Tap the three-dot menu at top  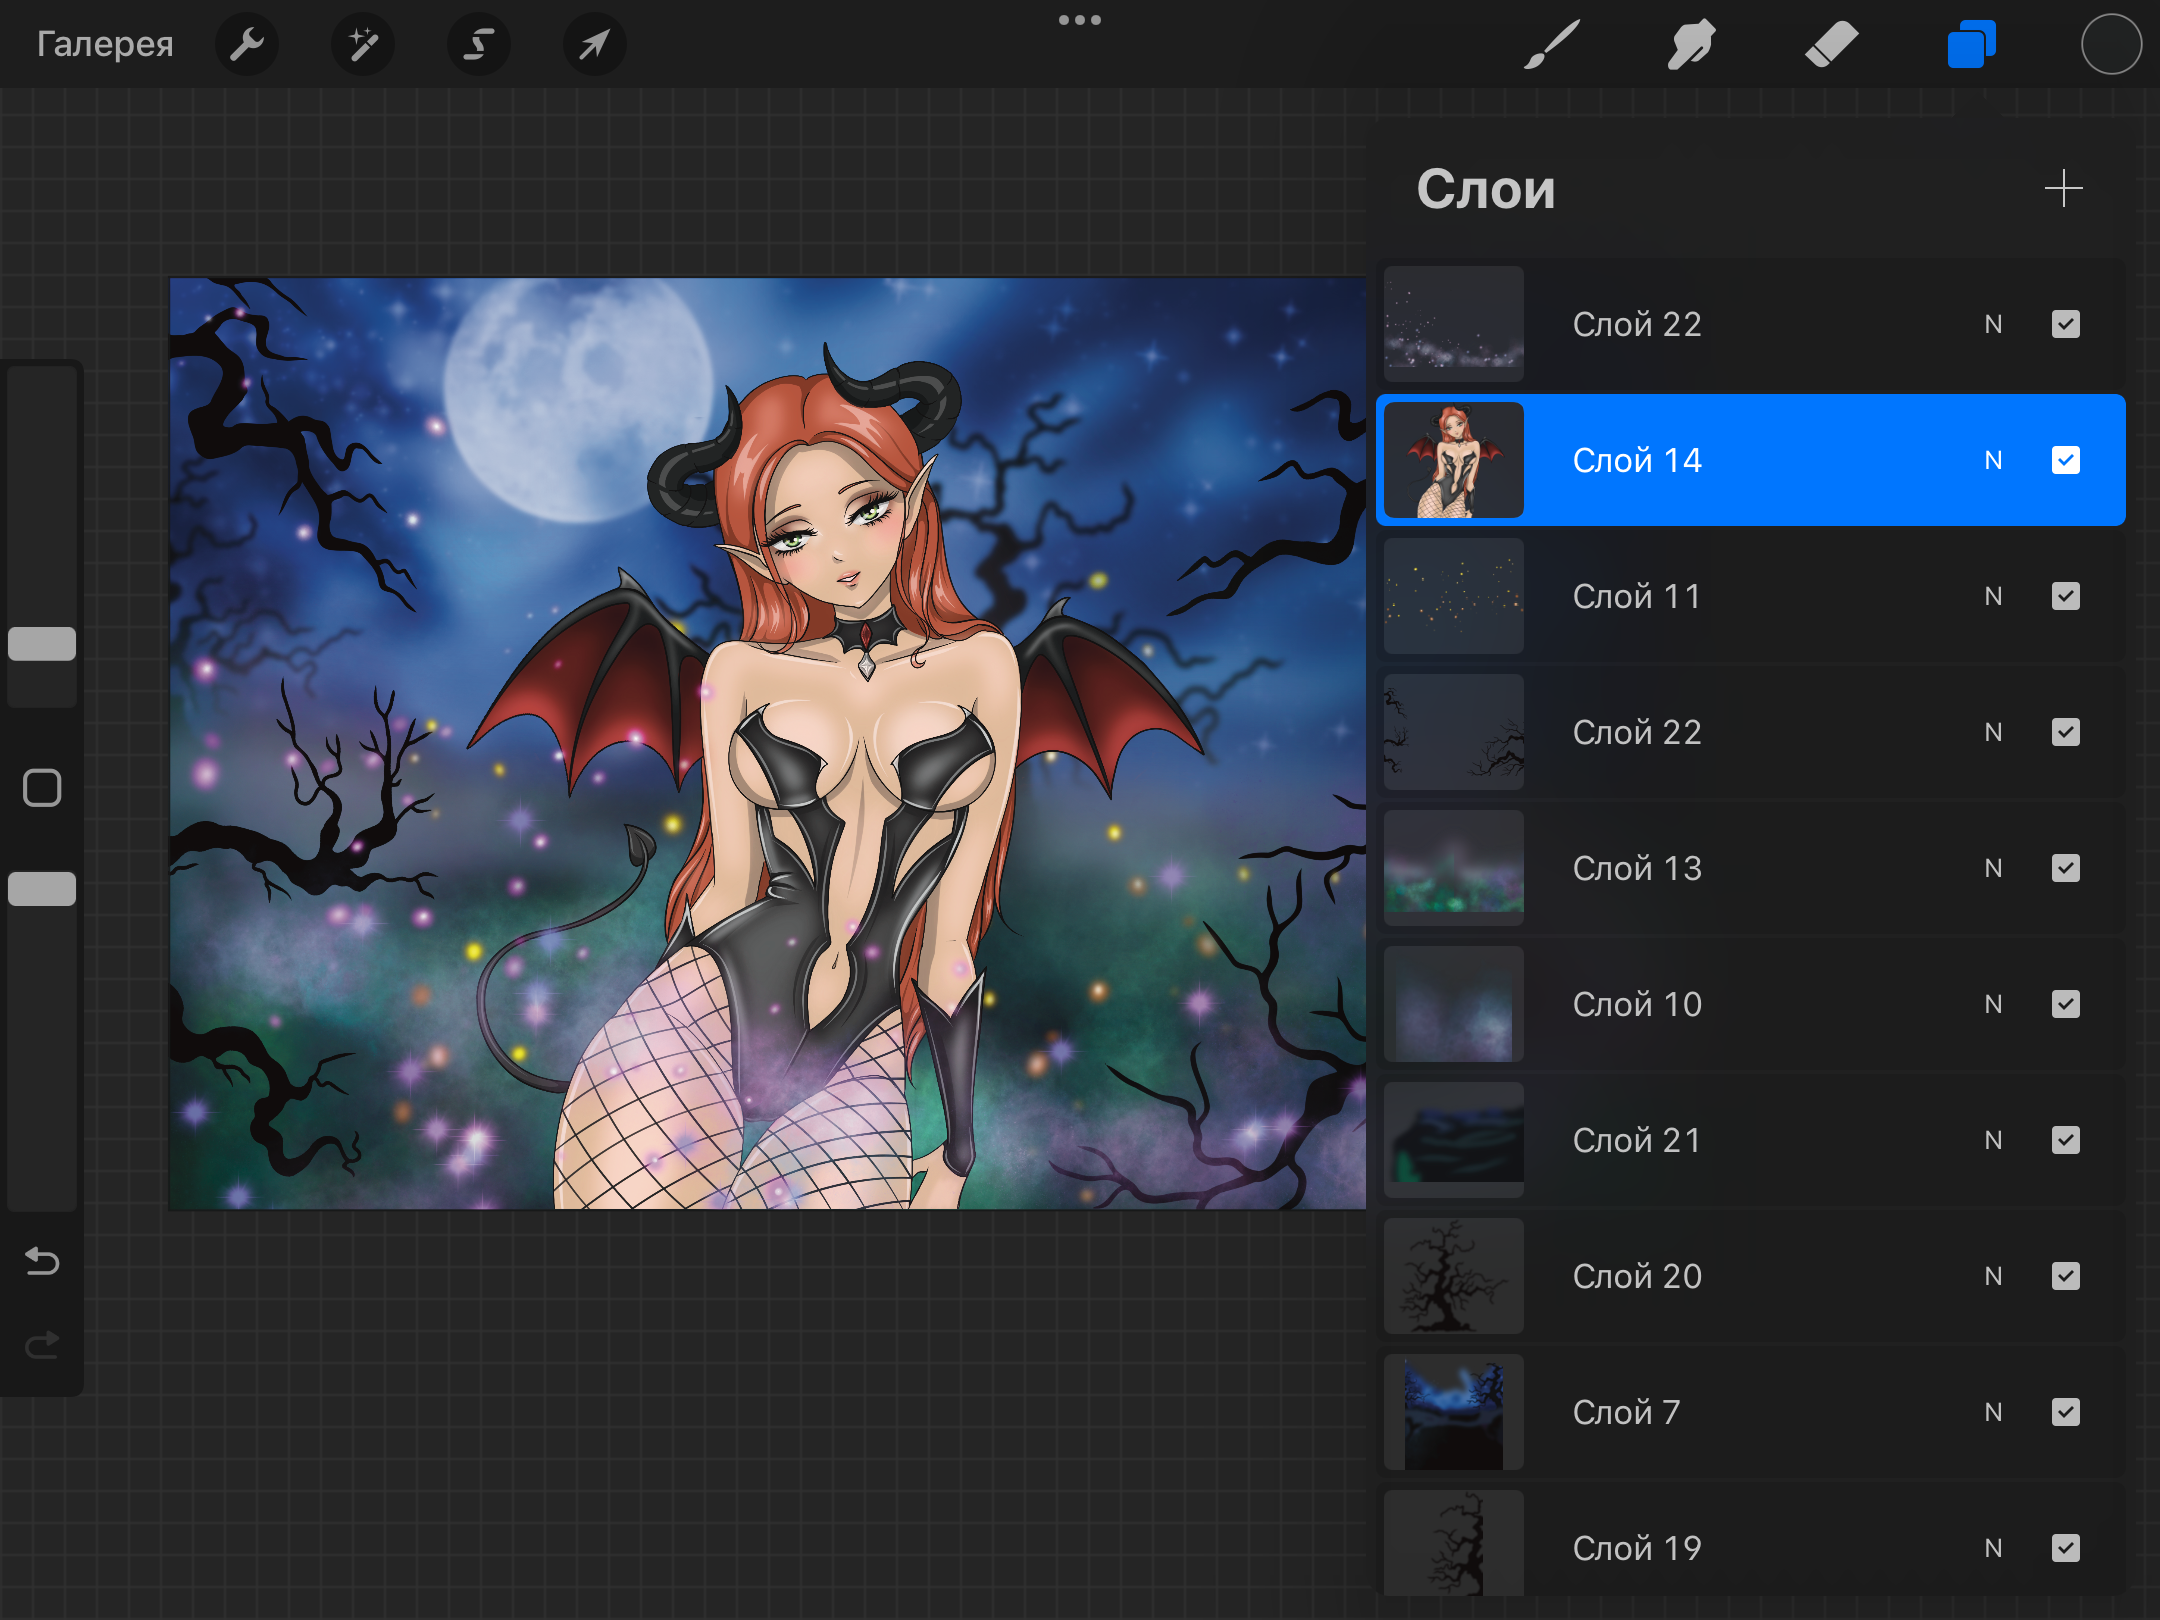1080,20
